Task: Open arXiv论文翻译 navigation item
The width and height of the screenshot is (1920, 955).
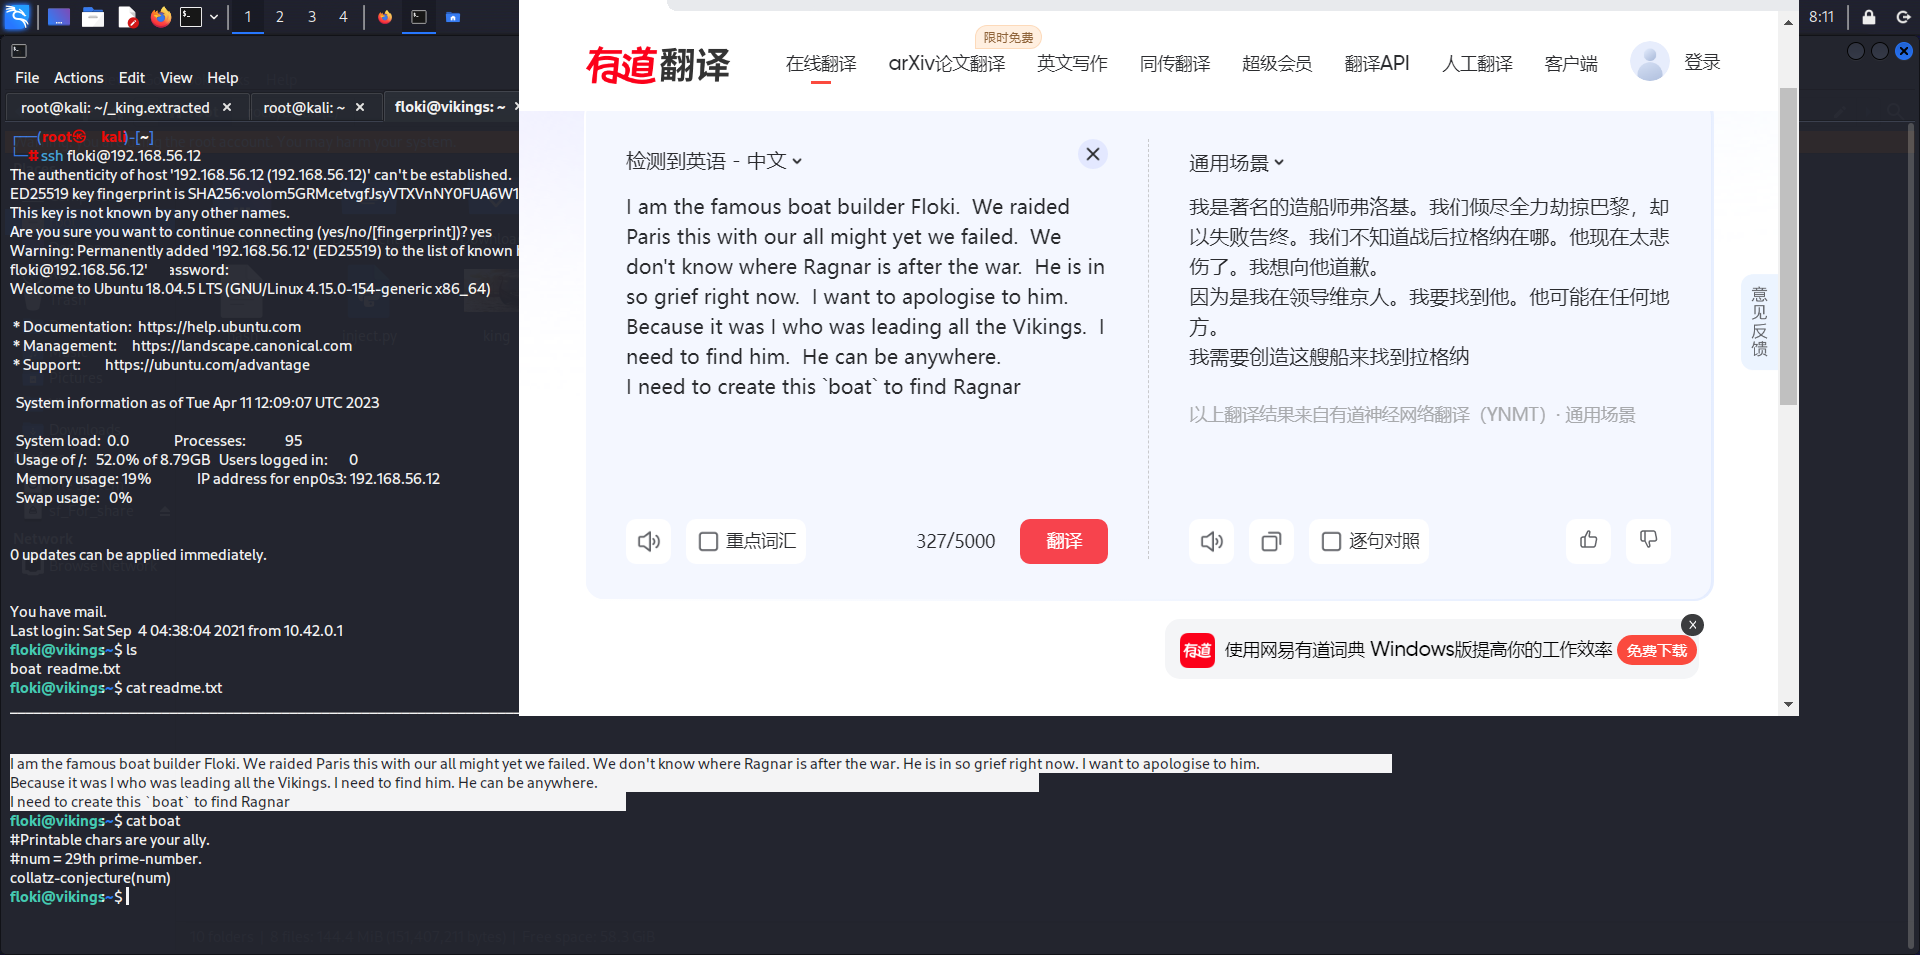Action: coord(947,64)
